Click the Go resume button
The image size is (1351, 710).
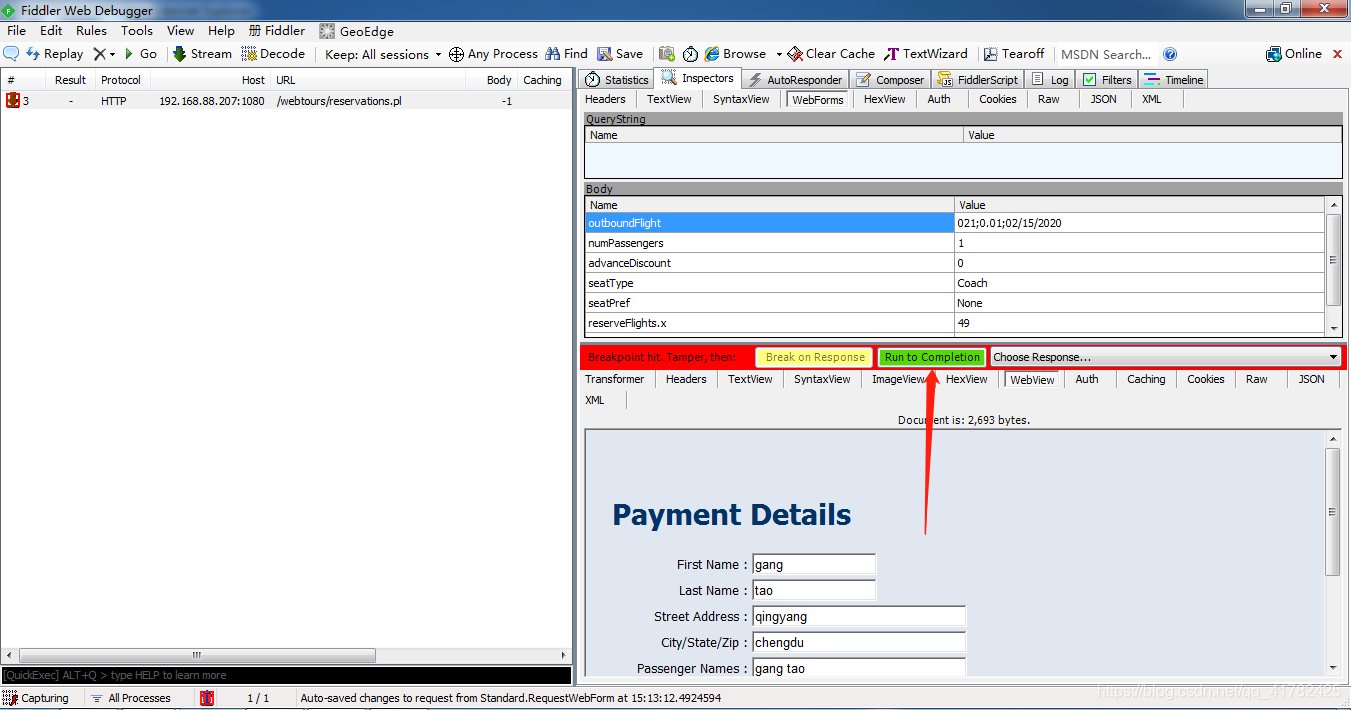140,54
